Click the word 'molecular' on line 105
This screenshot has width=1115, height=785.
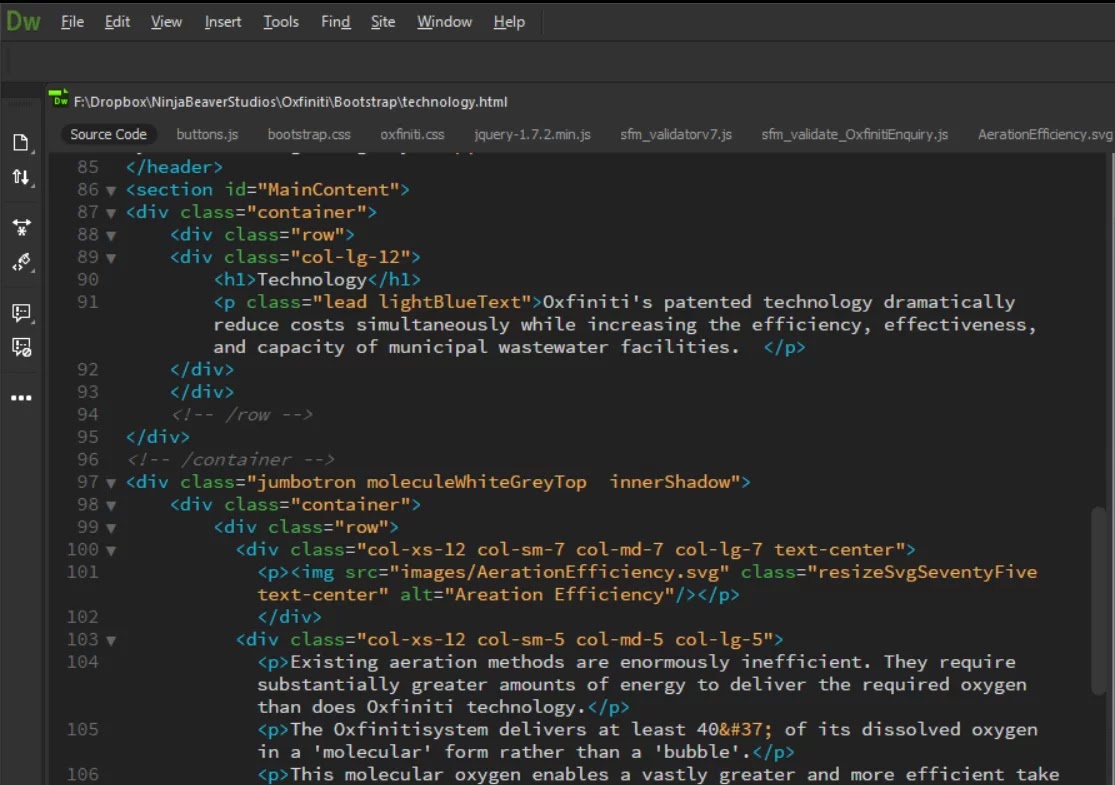[372, 752]
